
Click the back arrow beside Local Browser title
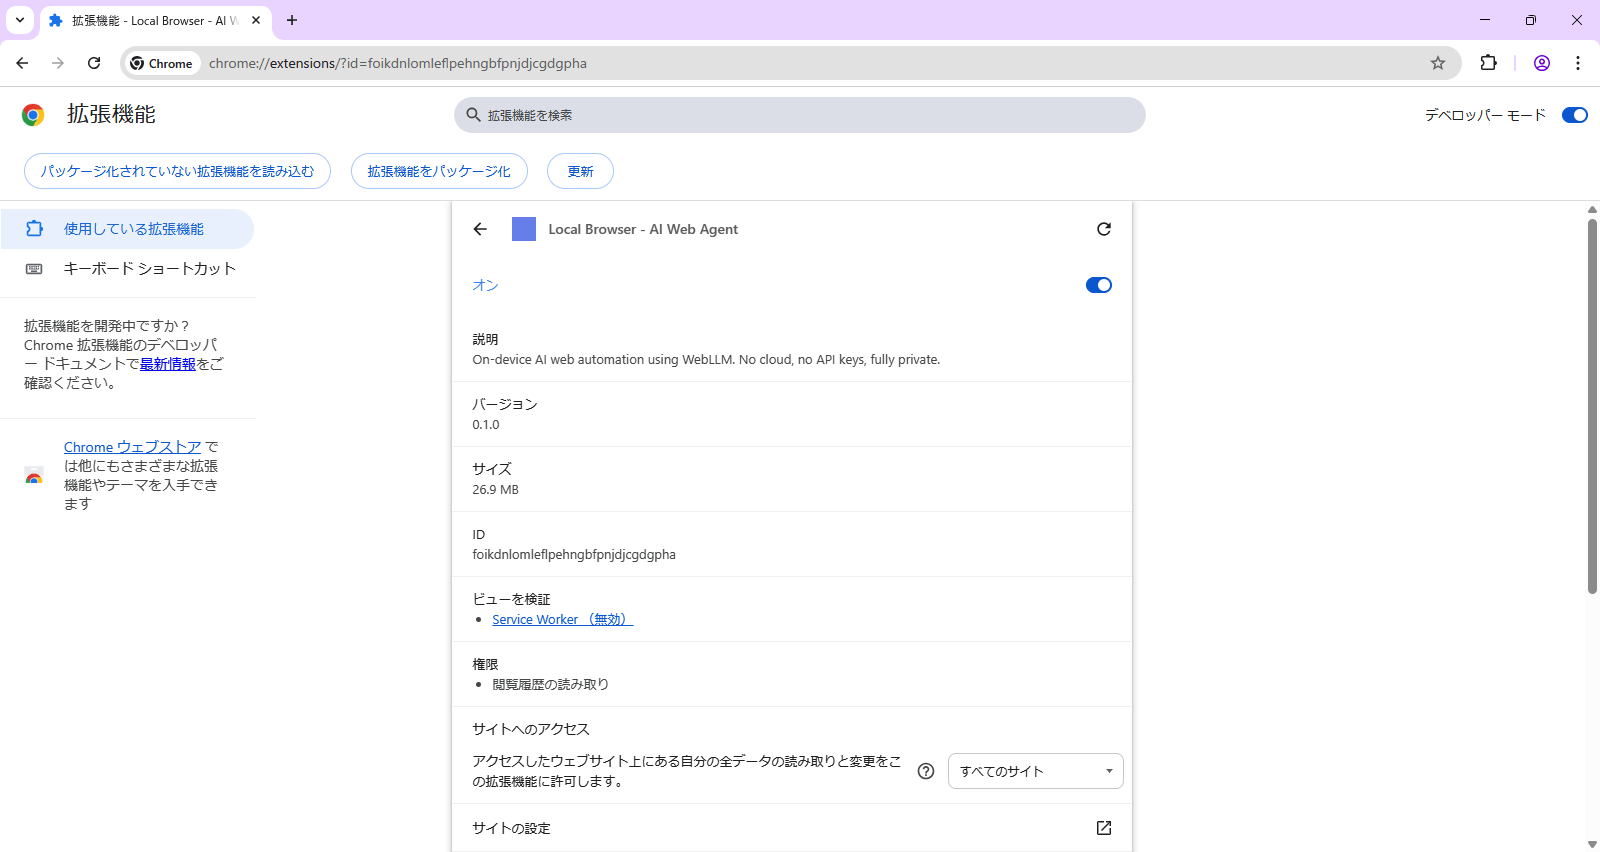(480, 229)
